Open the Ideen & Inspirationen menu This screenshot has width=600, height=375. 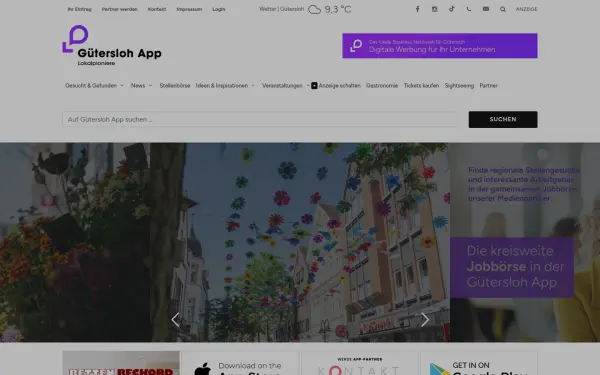tap(222, 85)
